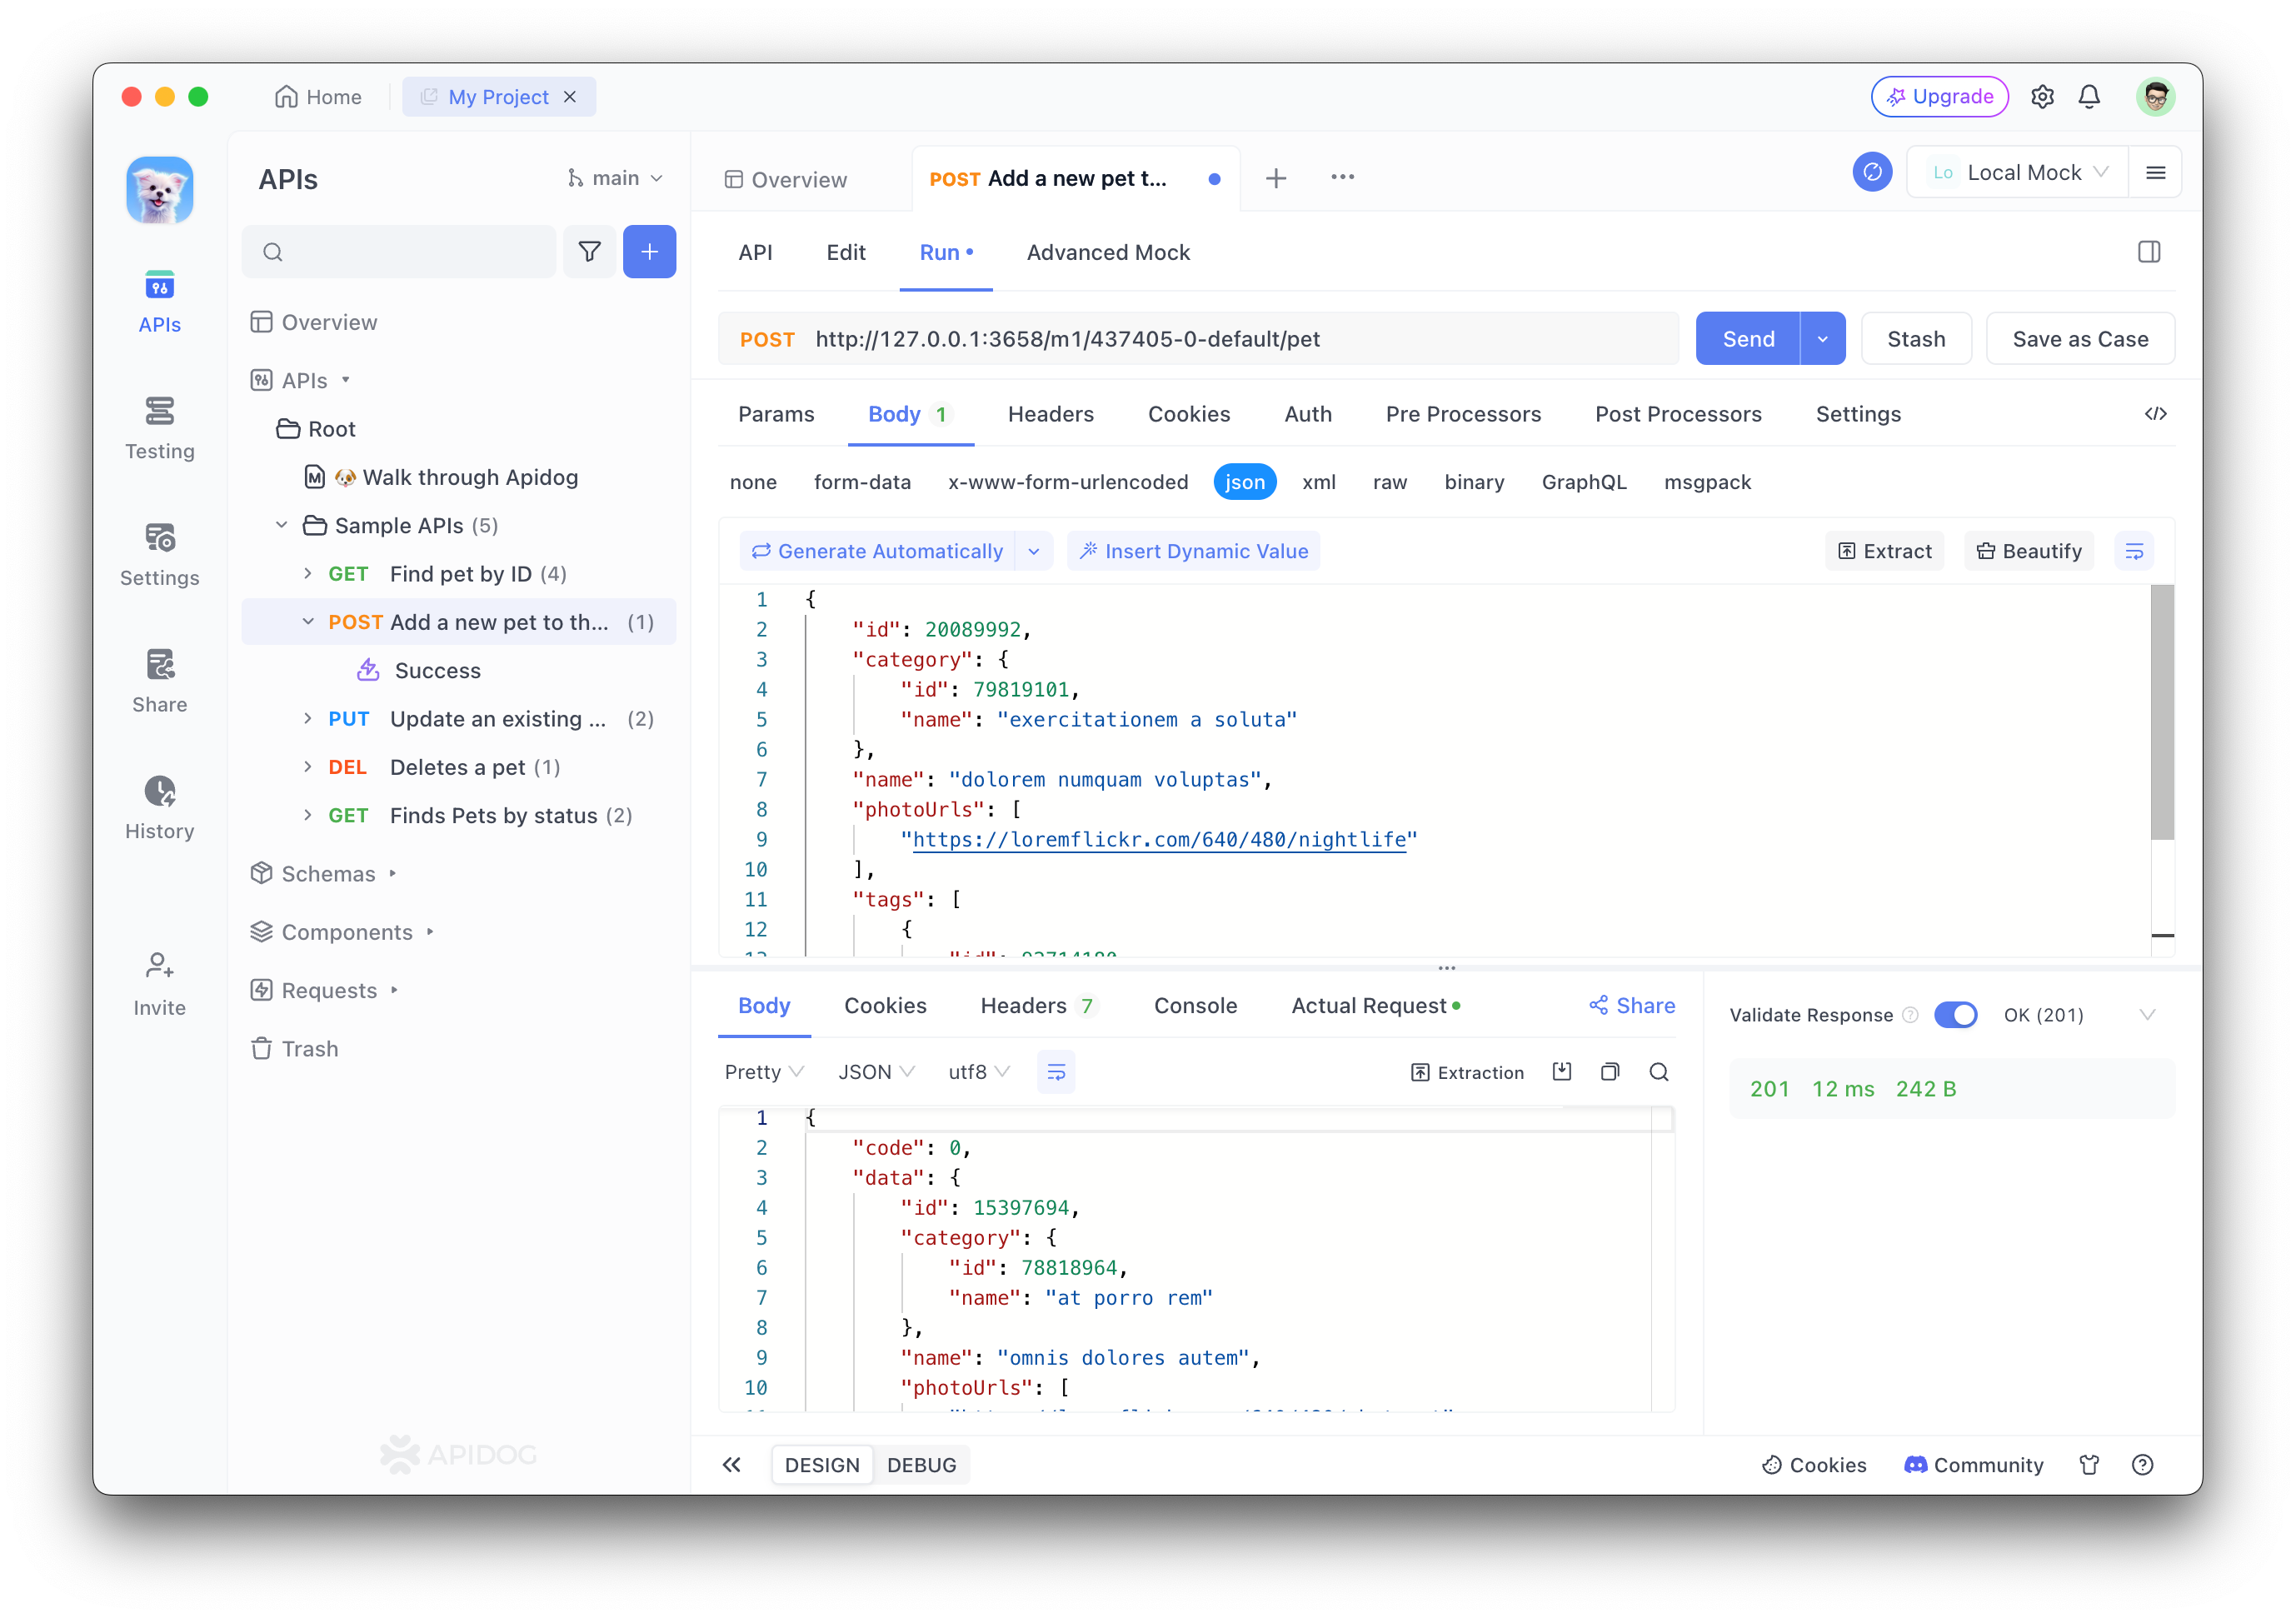This screenshot has width=2296, height=1618.
Task: Copy response body with copy icon
Action: pyautogui.click(x=1609, y=1072)
